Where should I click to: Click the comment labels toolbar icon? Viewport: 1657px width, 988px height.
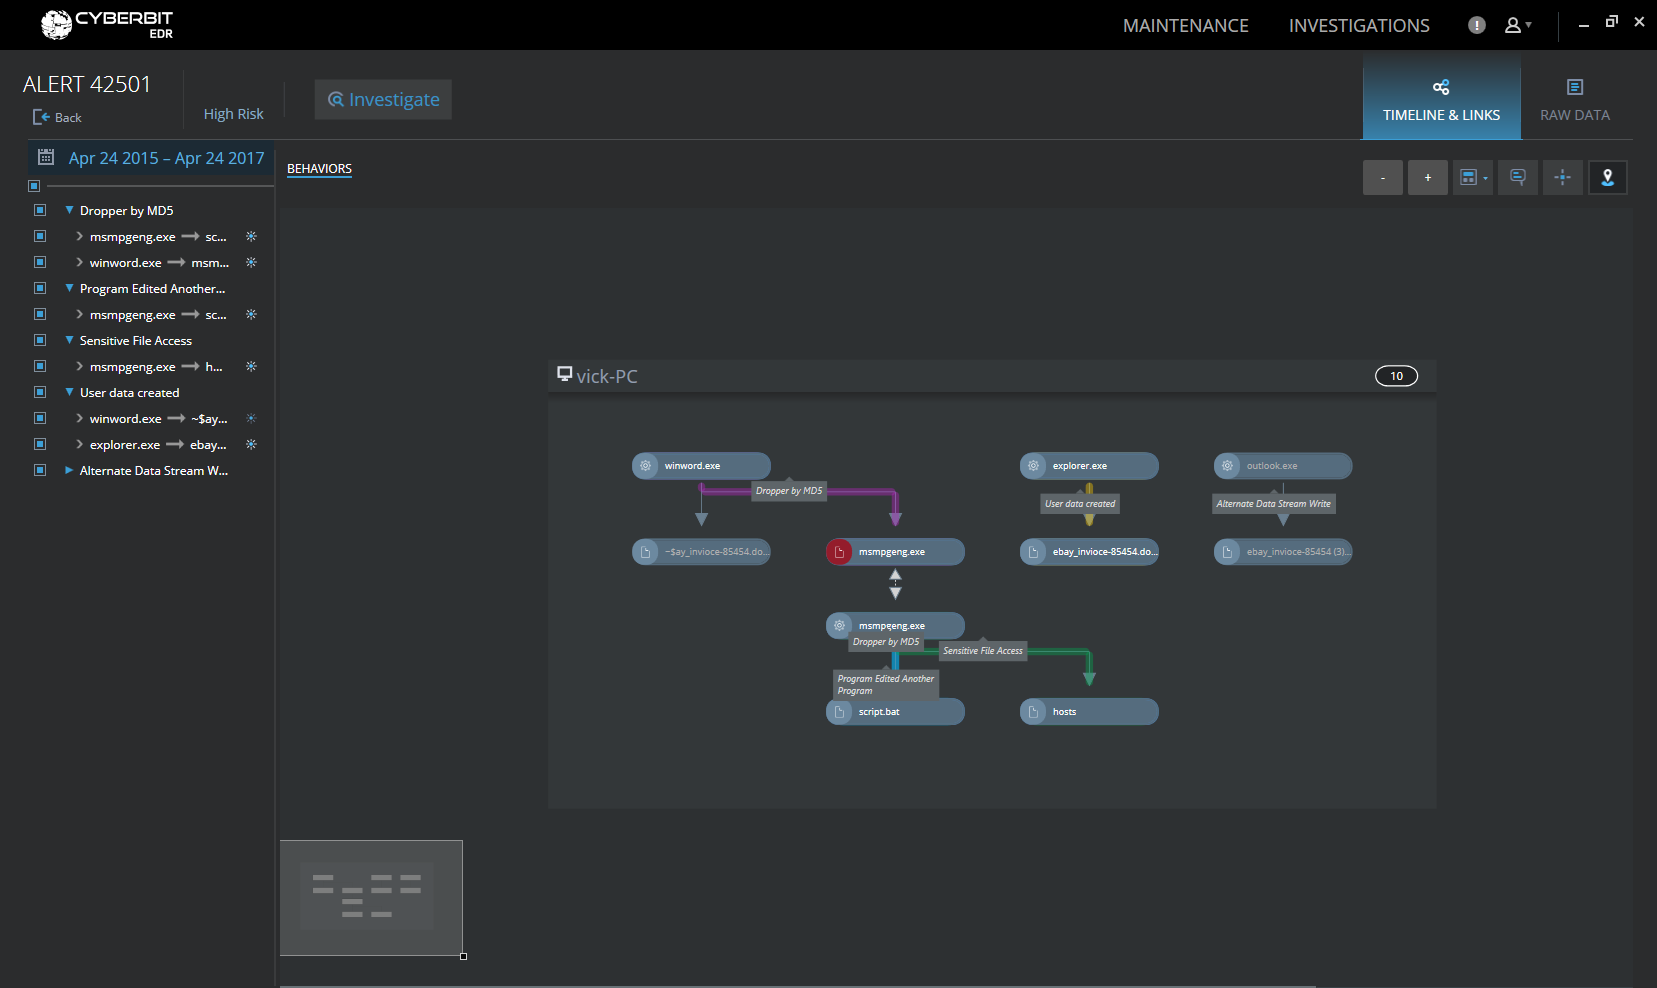click(x=1517, y=178)
